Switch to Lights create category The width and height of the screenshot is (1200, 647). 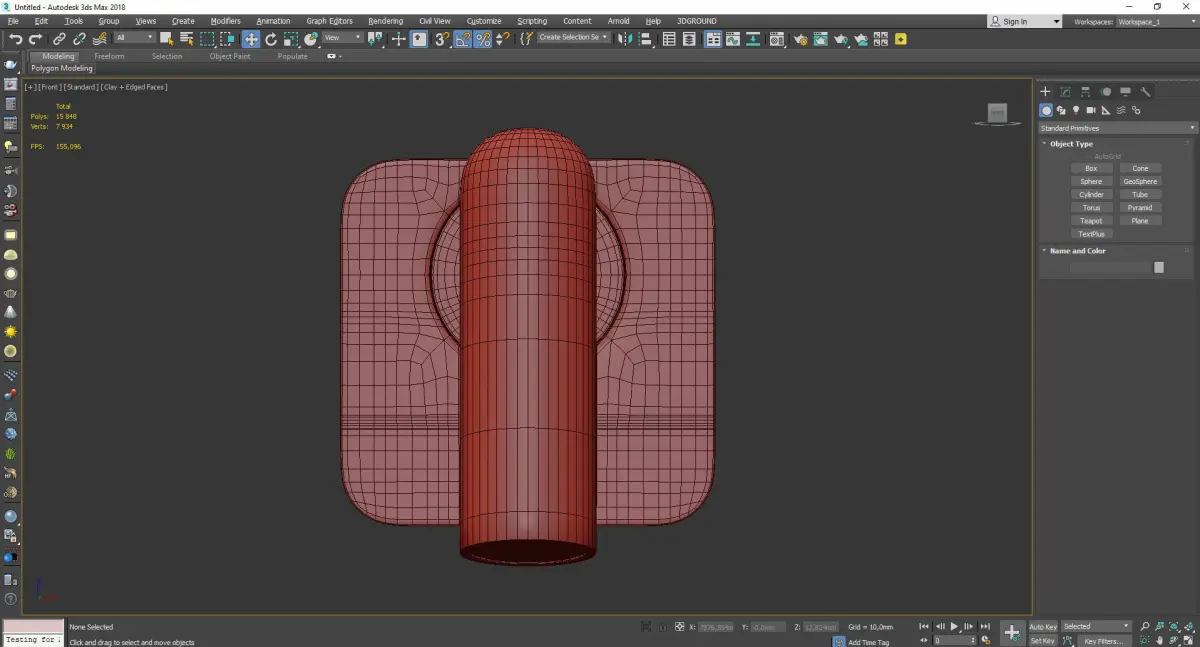point(1076,110)
